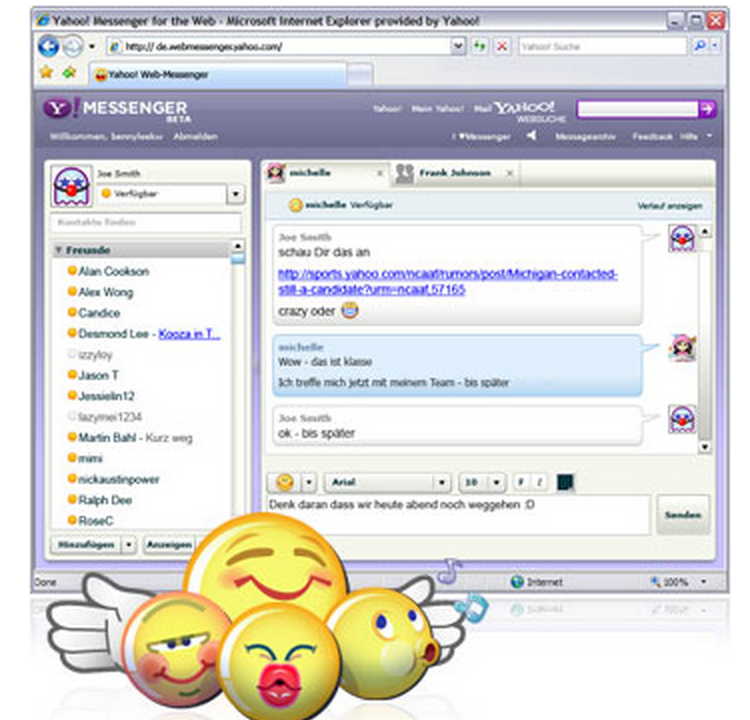Image resolution: width=750 pixels, height=720 pixels.
Task: Open the Arial font dropdown
Action: tap(442, 482)
